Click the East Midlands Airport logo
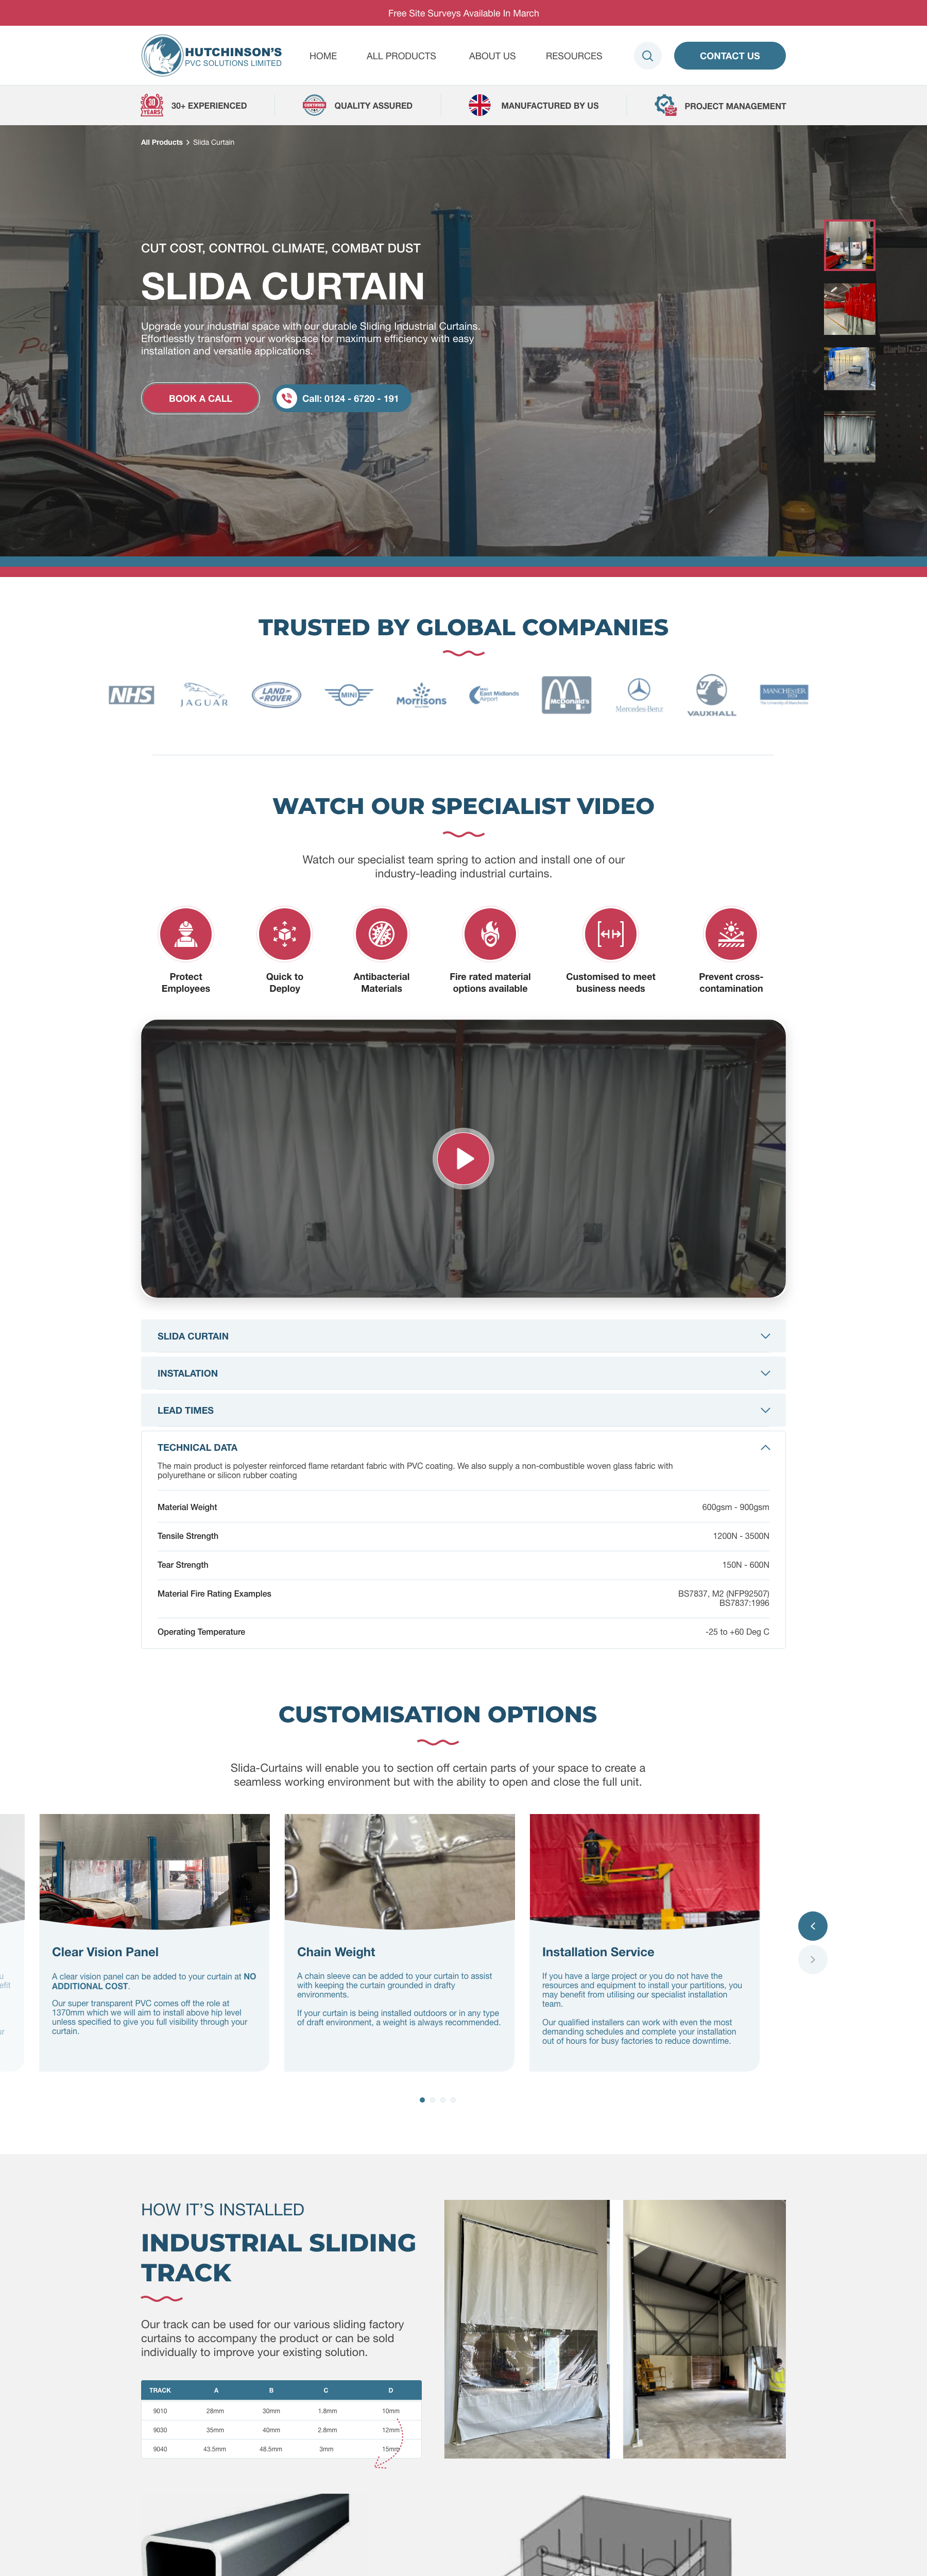Image resolution: width=927 pixels, height=2576 pixels. coord(494,695)
